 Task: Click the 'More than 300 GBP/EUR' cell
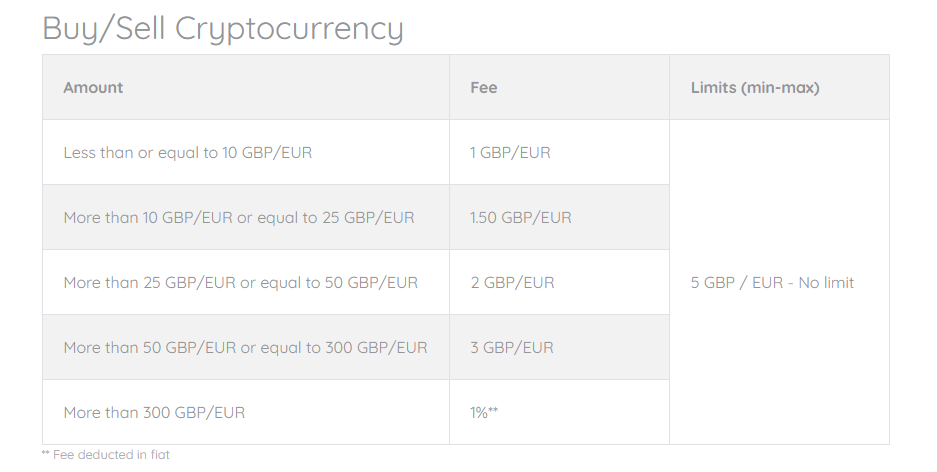[x=246, y=412]
